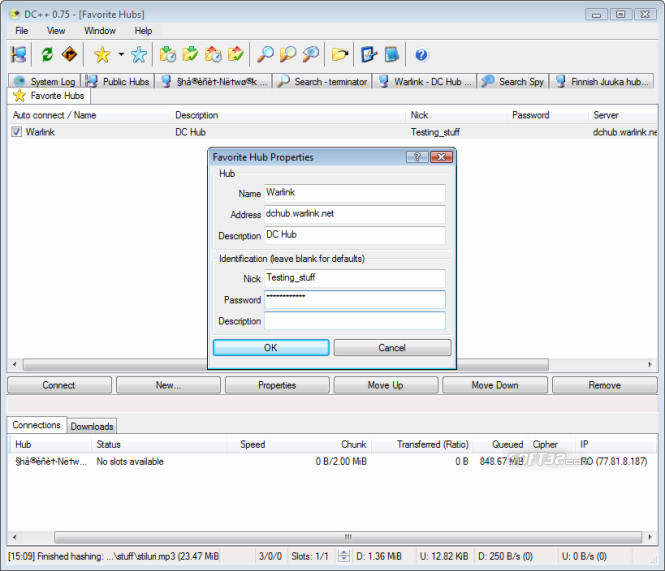Viewport: 665px width, 571px height.
Task: Adjust slots with the status bar spinner
Action: coord(344,556)
